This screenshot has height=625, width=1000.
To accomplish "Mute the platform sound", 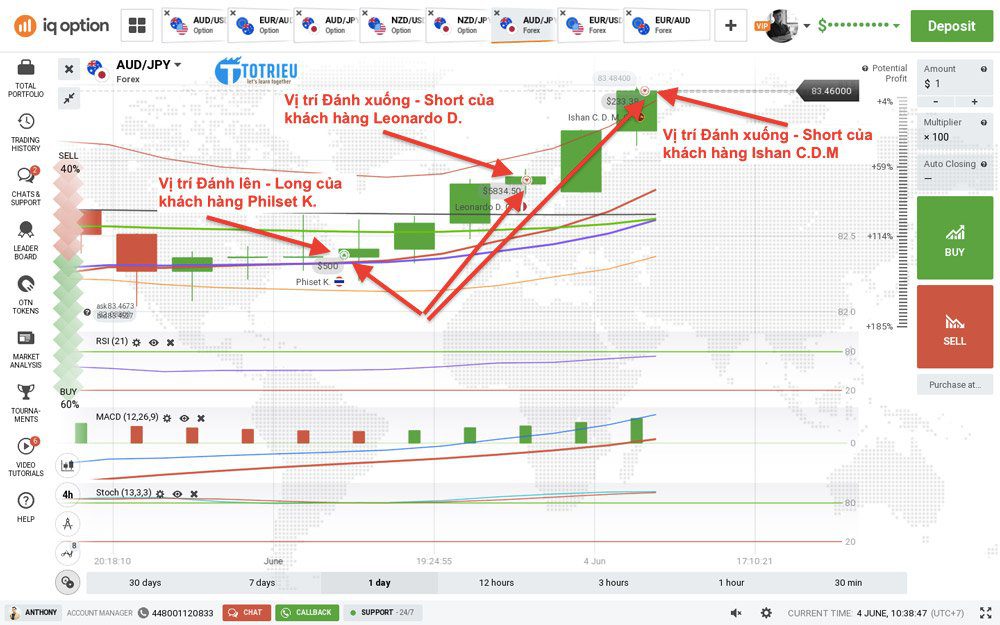I will (x=736, y=613).
